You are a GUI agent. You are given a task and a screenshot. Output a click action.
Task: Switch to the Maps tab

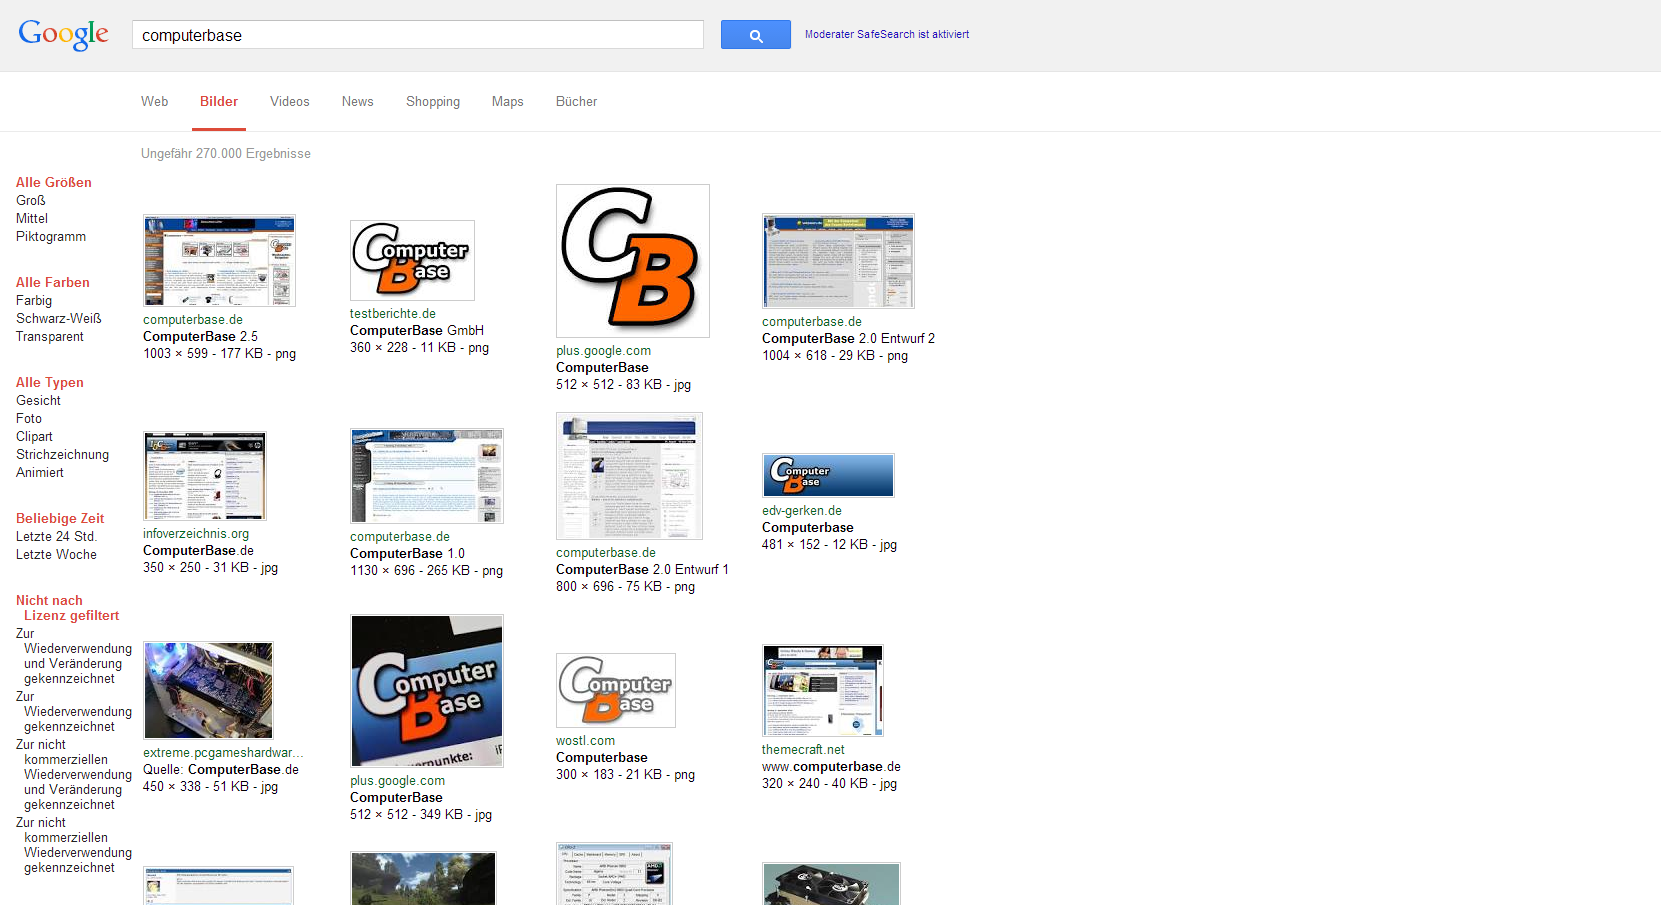508,101
